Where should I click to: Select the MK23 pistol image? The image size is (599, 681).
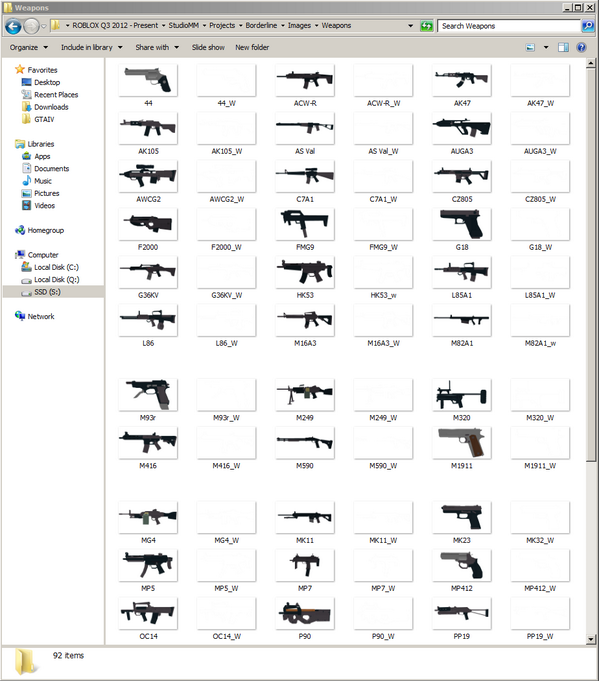click(x=462, y=517)
